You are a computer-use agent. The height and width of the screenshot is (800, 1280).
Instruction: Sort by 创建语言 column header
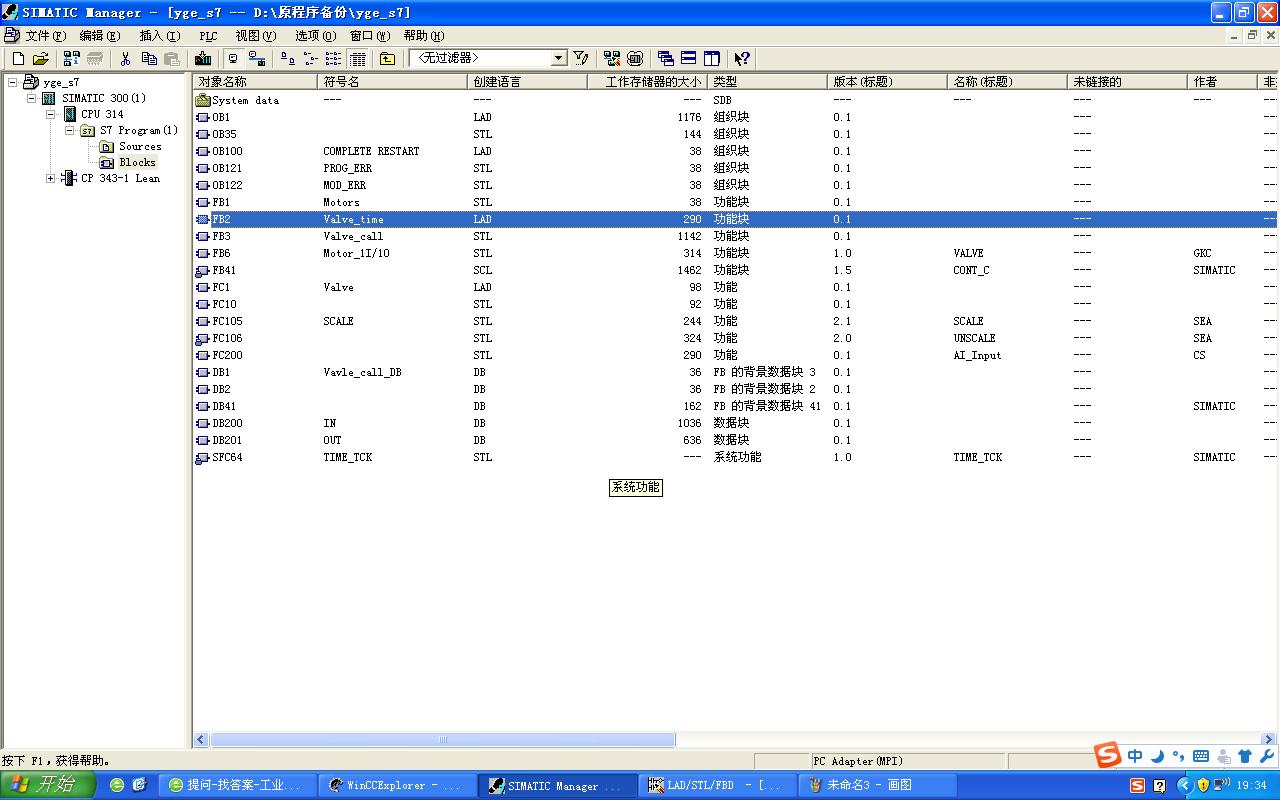tap(527, 82)
